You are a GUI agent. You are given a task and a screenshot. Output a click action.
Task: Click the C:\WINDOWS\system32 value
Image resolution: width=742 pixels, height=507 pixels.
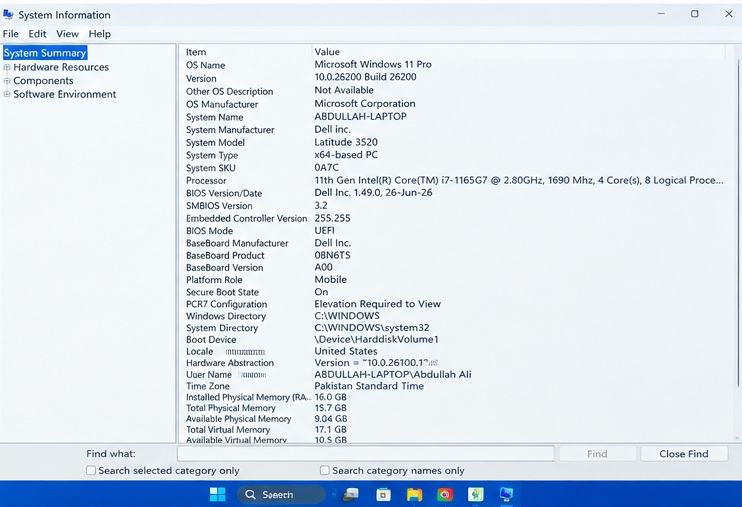pos(372,328)
